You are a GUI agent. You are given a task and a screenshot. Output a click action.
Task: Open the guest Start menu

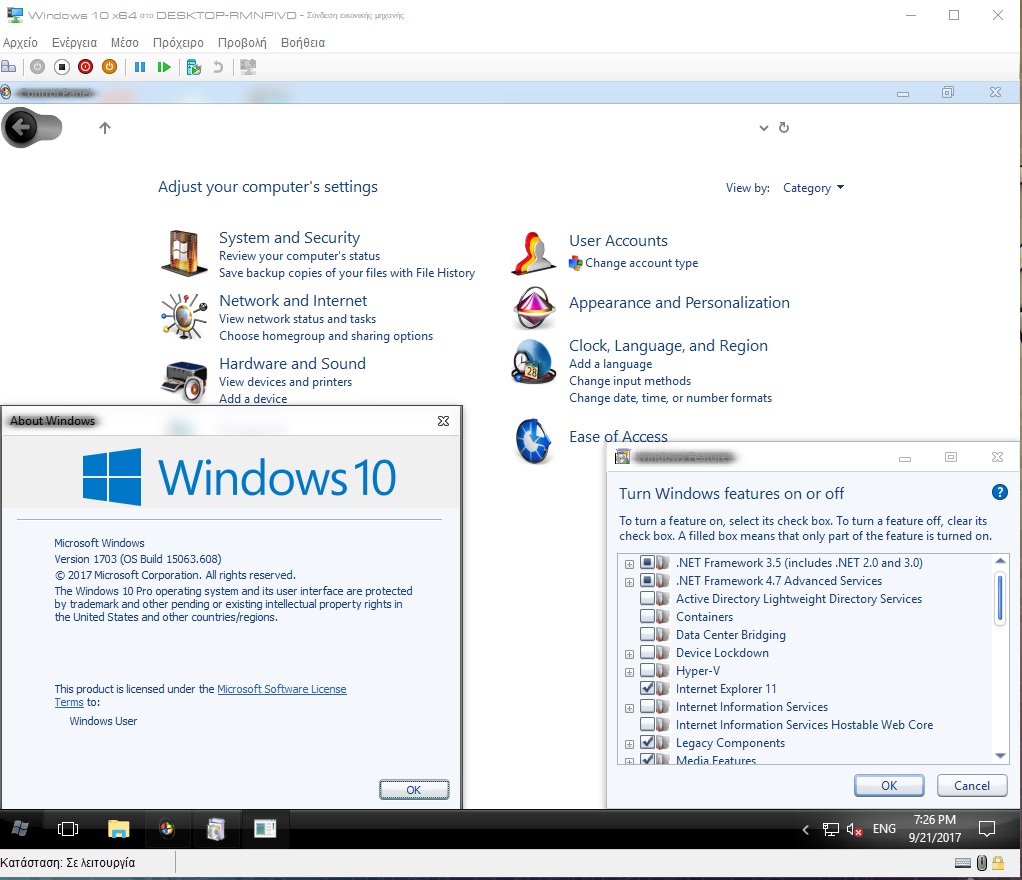(20, 829)
